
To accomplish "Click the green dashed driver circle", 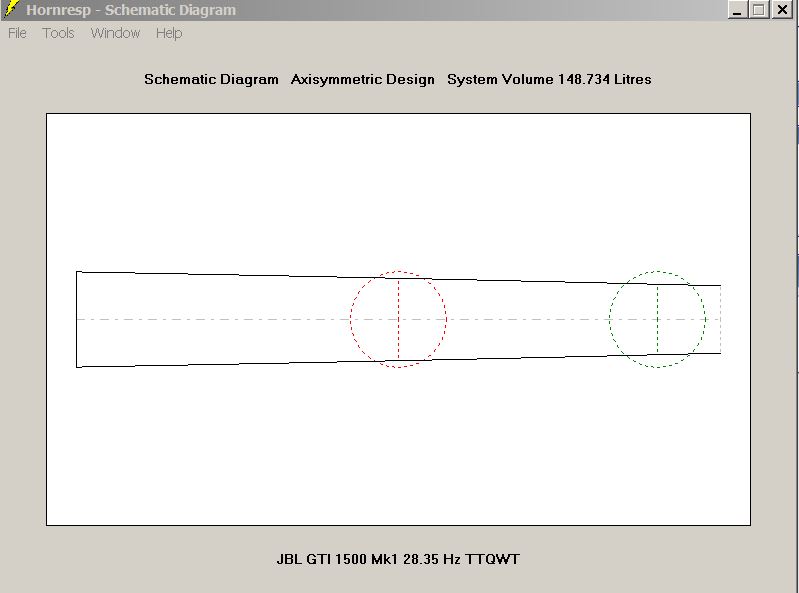I will pos(657,319).
